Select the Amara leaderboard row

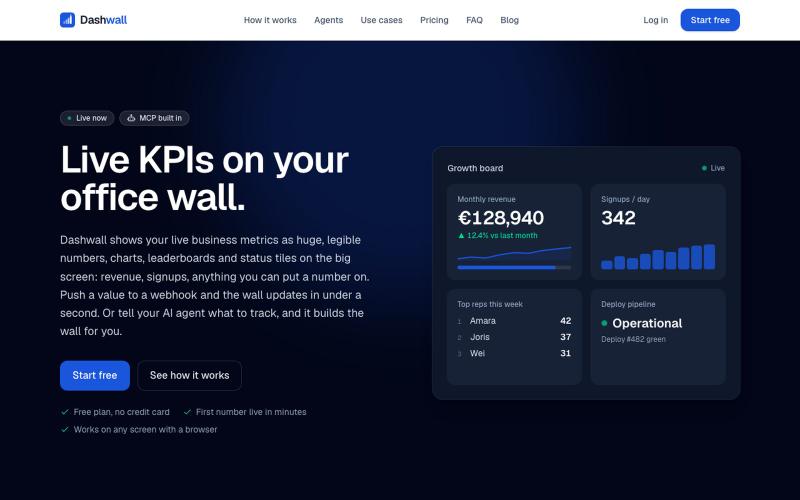click(x=514, y=321)
